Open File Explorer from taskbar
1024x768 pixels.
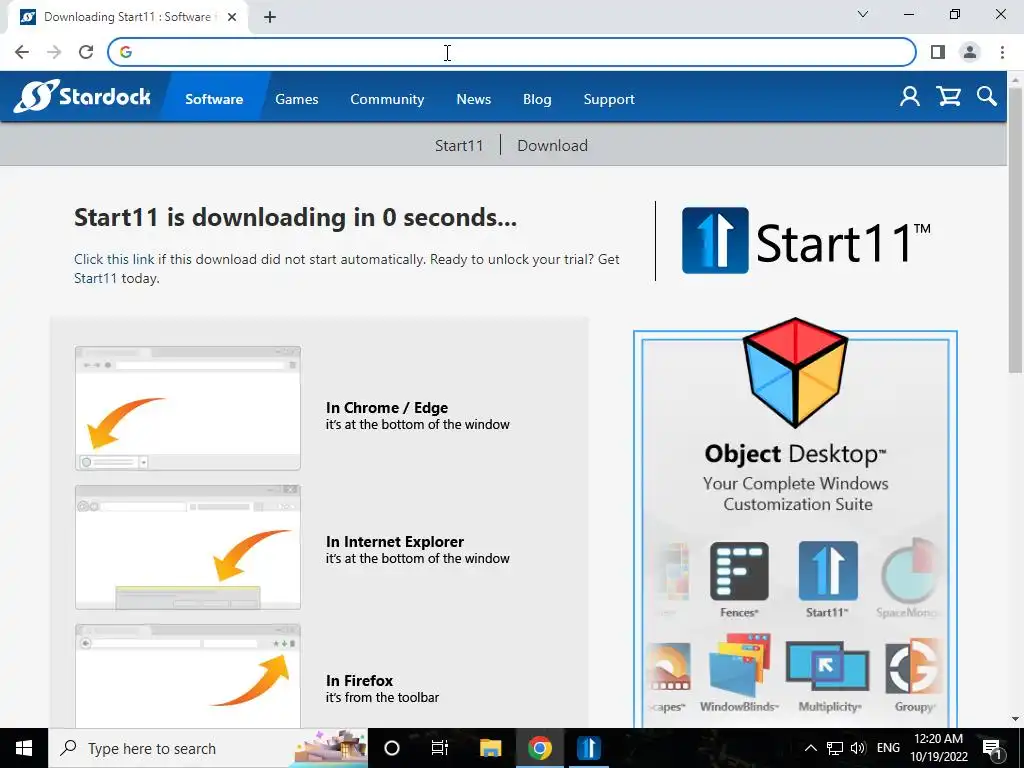click(x=490, y=748)
